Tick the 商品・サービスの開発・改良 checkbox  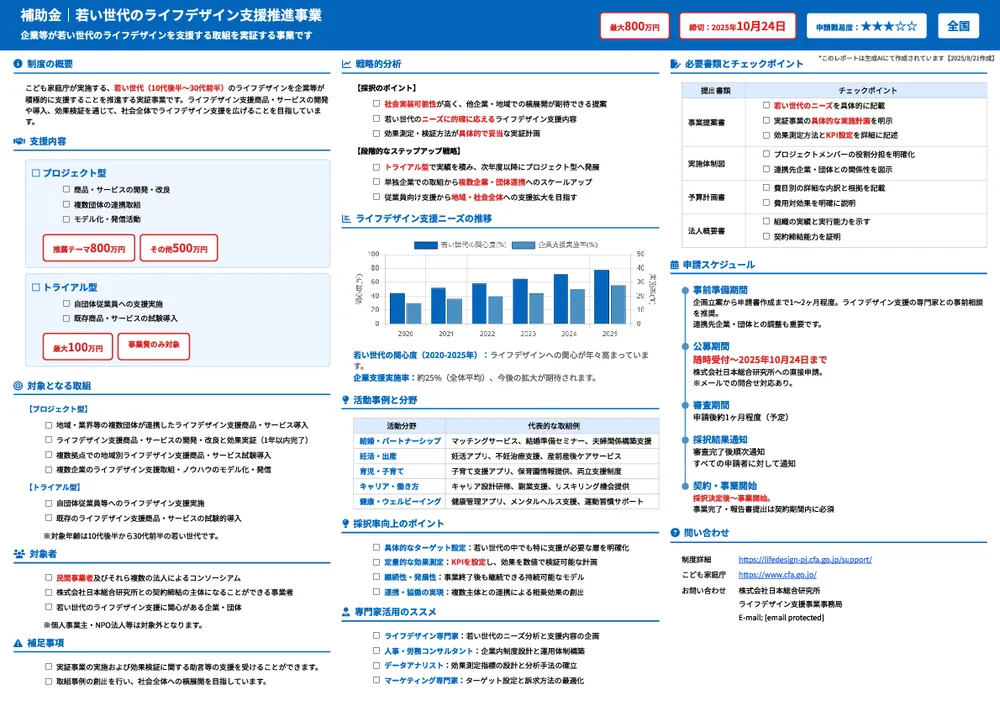pyautogui.click(x=66, y=189)
